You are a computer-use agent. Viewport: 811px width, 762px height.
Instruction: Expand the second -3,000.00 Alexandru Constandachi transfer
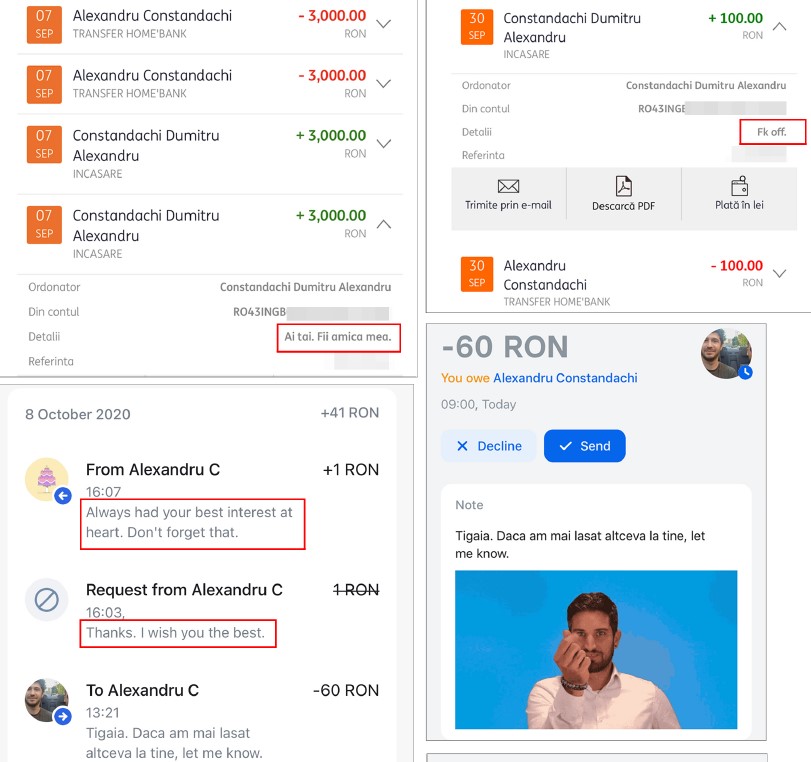tap(383, 83)
